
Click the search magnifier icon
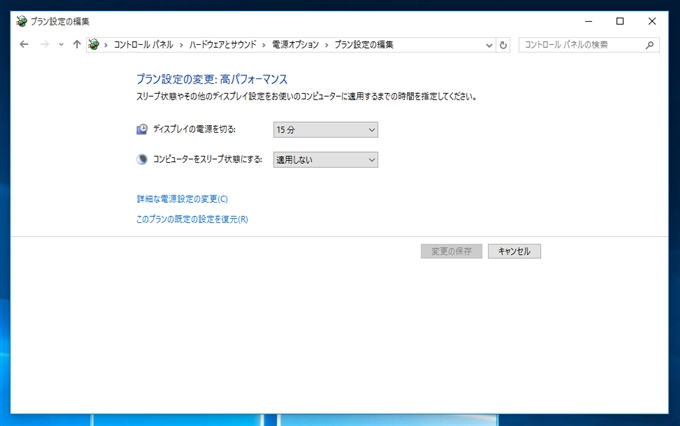point(650,45)
